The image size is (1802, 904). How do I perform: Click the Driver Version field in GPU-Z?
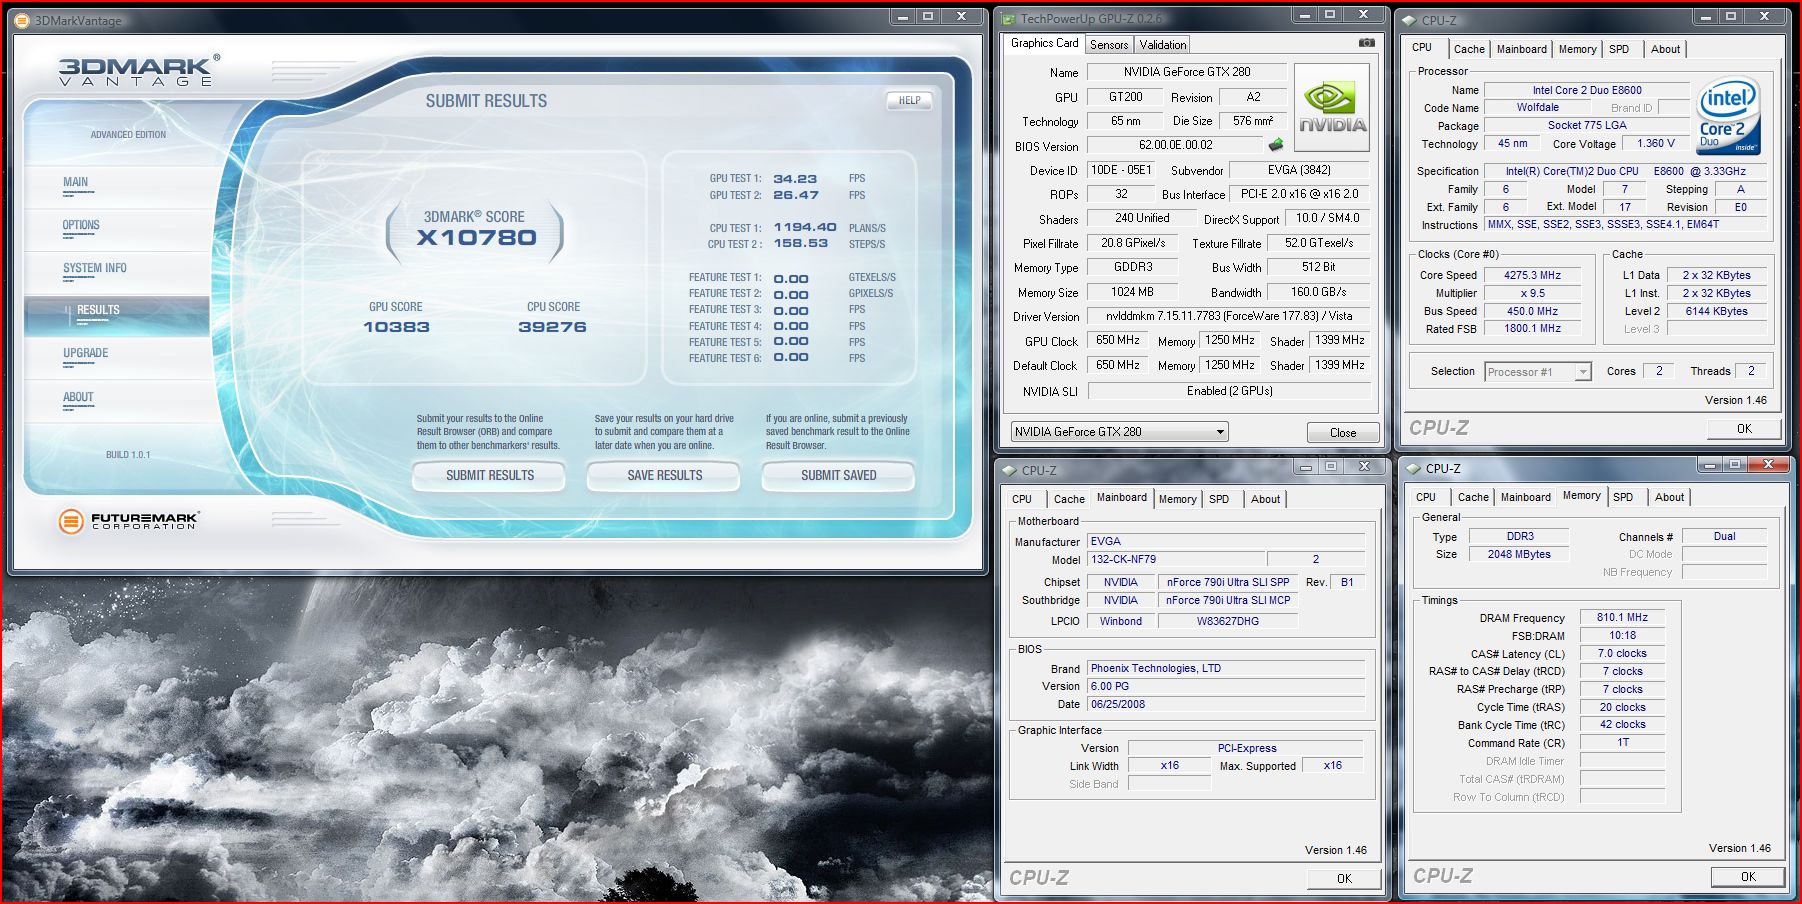tap(1229, 316)
